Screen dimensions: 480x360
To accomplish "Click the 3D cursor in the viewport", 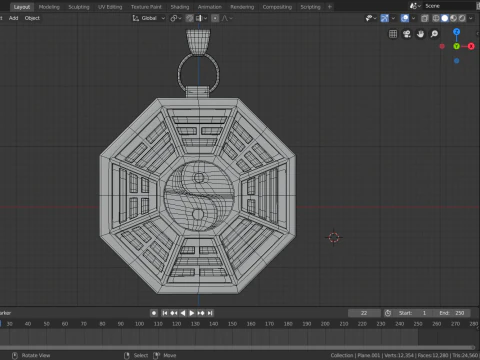I will [334, 237].
